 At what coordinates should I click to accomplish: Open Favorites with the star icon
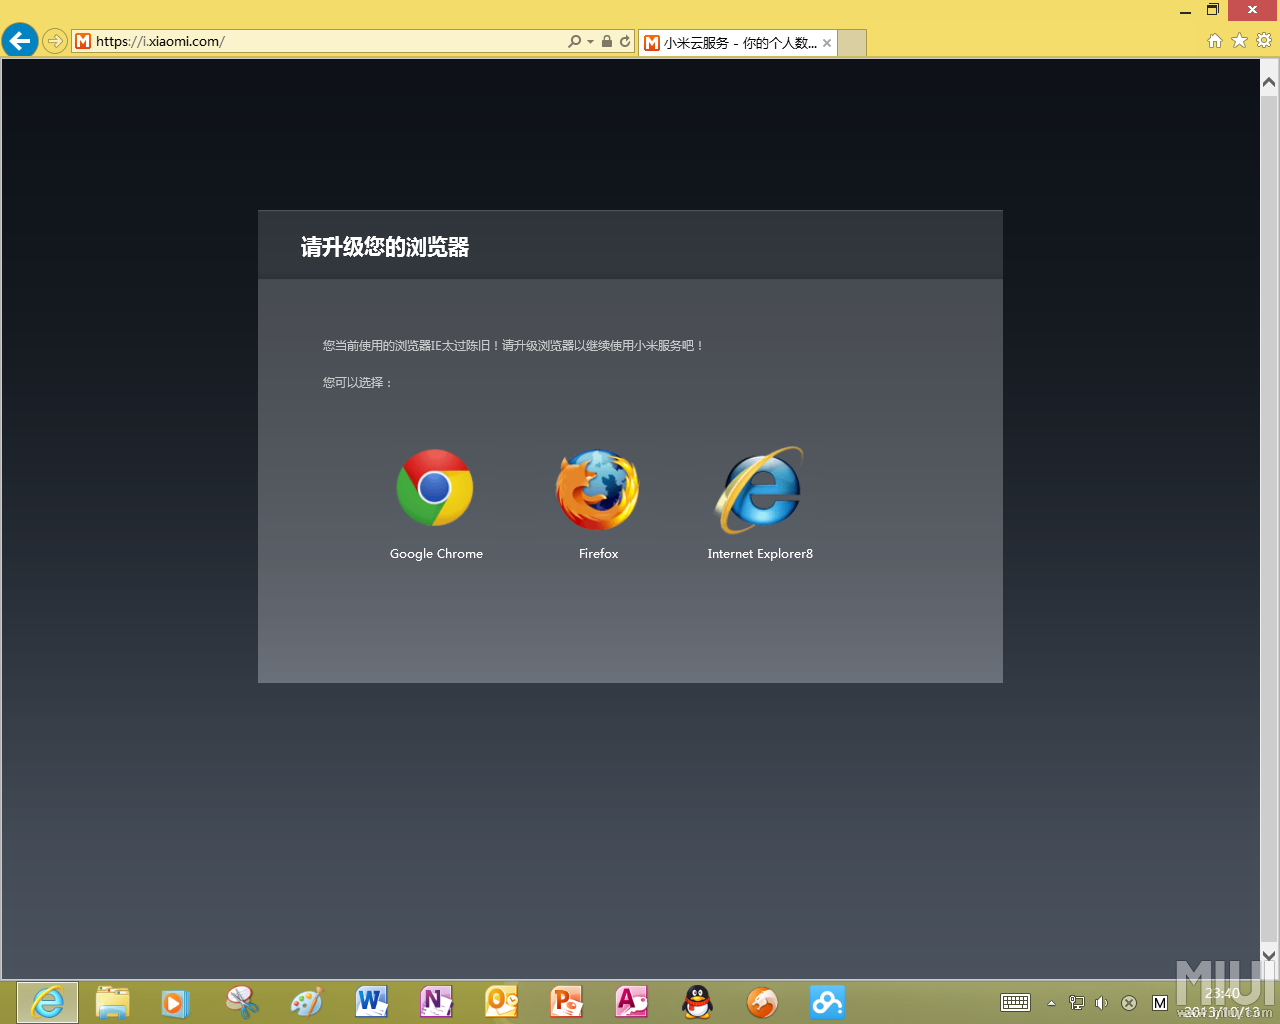(x=1239, y=41)
